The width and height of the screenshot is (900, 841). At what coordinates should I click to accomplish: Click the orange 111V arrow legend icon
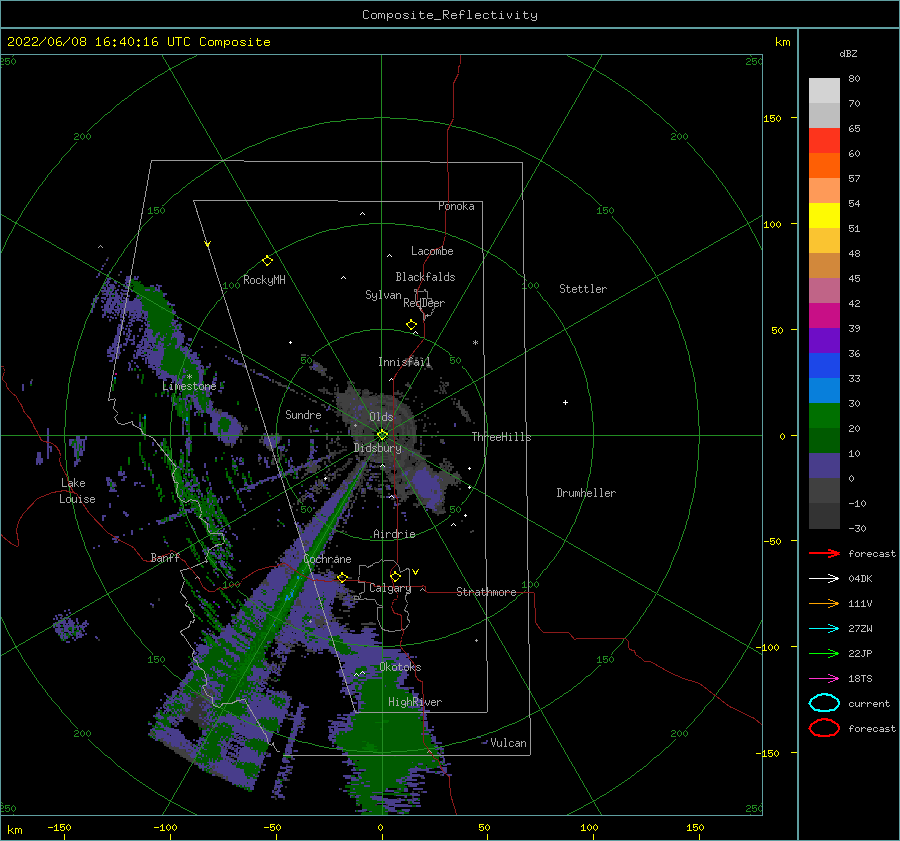tap(824, 603)
